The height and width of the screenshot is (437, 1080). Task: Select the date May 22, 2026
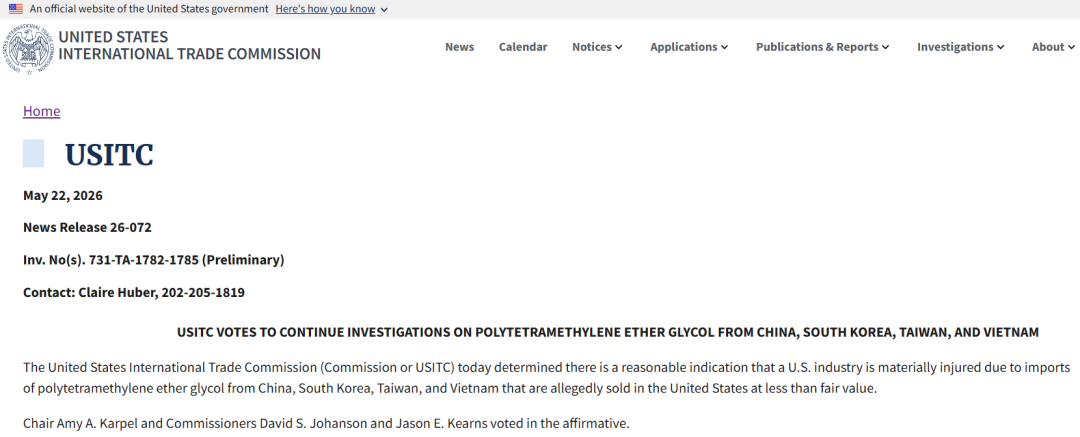pyautogui.click(x=63, y=196)
